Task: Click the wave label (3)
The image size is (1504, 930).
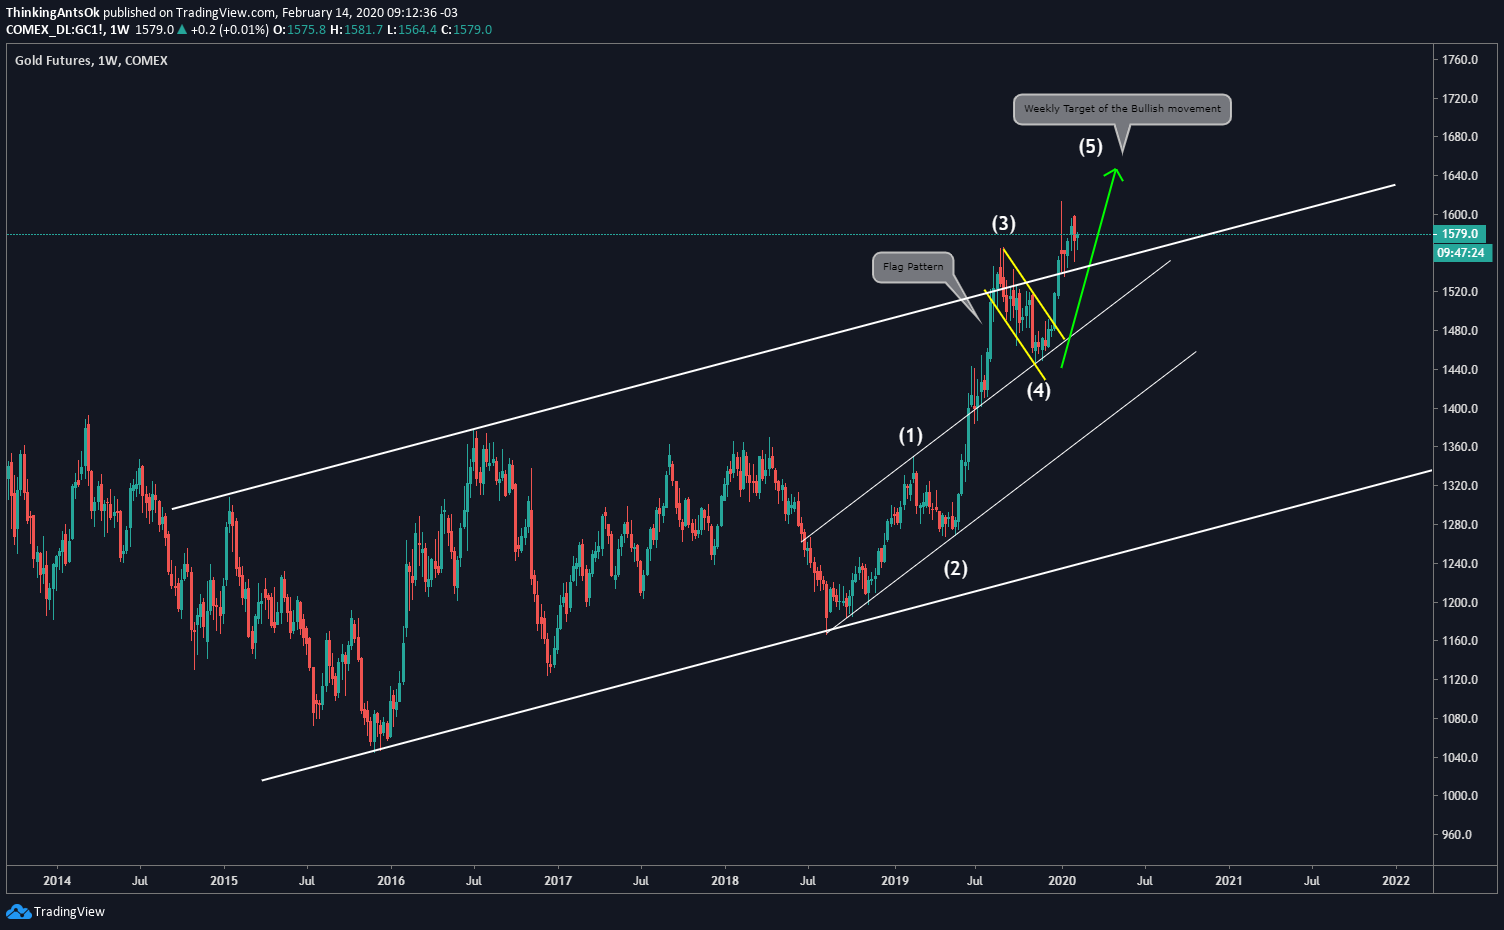Action: pyautogui.click(x=1003, y=223)
